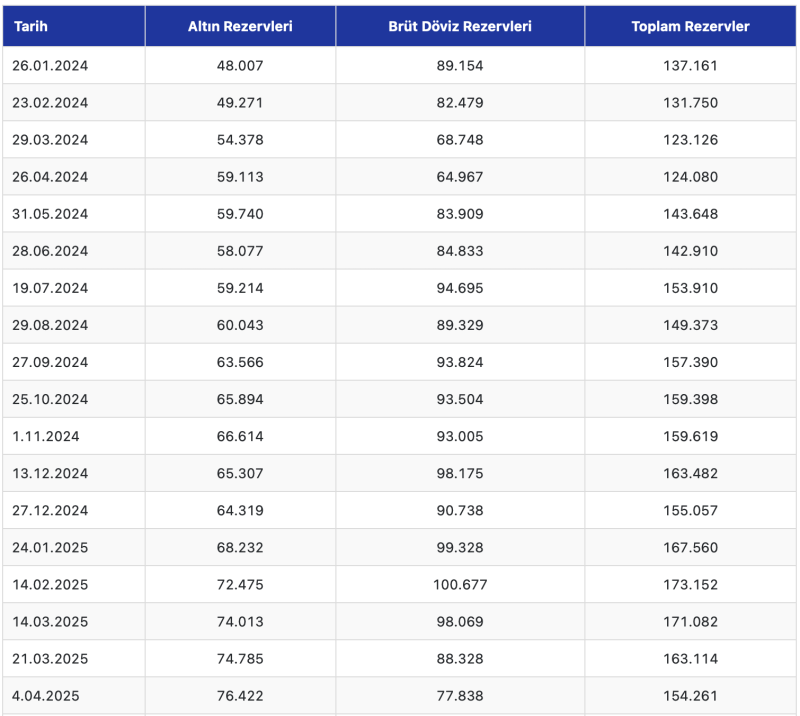Click the Brüt Döviz Rezervleri header

click(x=460, y=26)
